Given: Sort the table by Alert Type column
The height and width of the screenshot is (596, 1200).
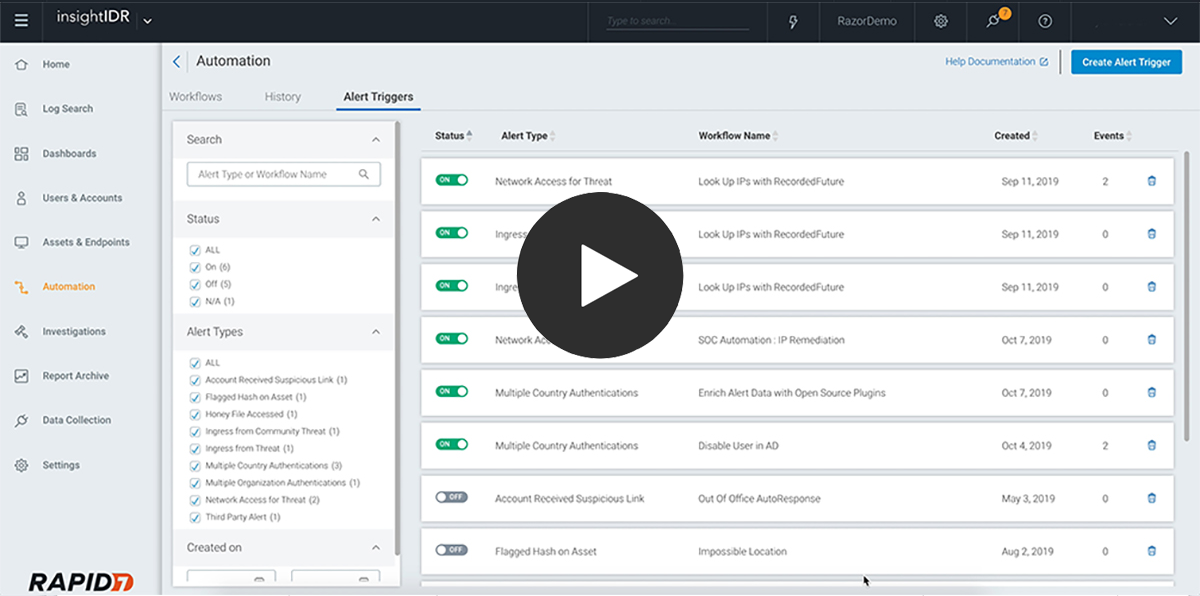Looking at the screenshot, I should point(528,136).
